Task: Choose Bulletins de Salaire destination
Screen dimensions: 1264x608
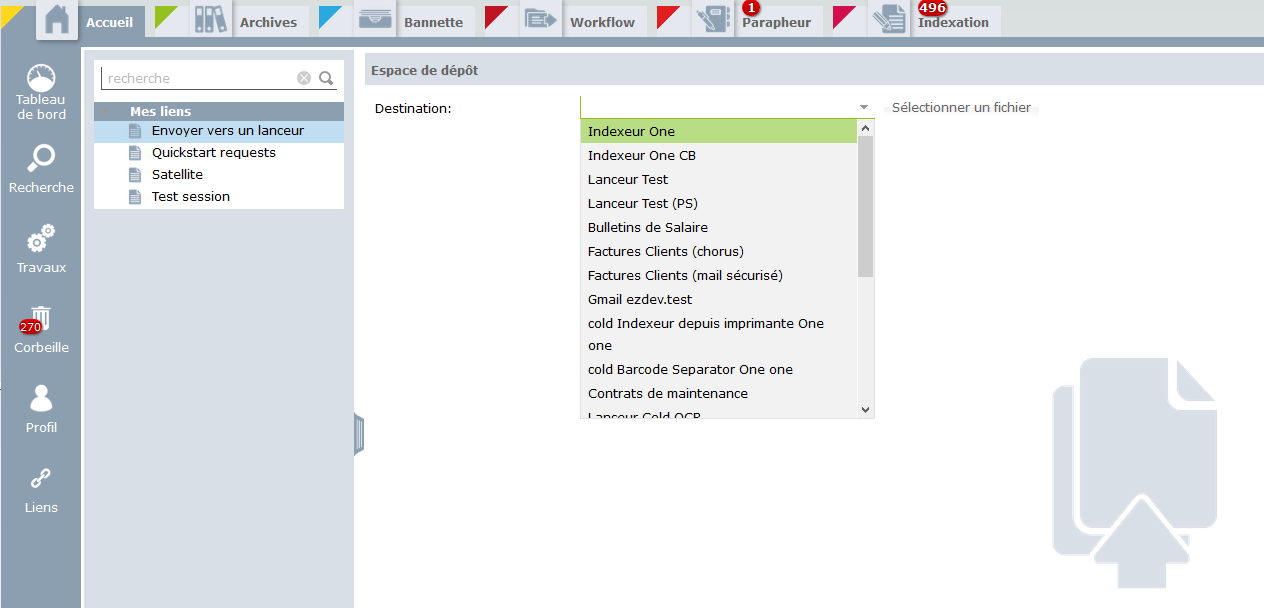Action: click(x=648, y=228)
